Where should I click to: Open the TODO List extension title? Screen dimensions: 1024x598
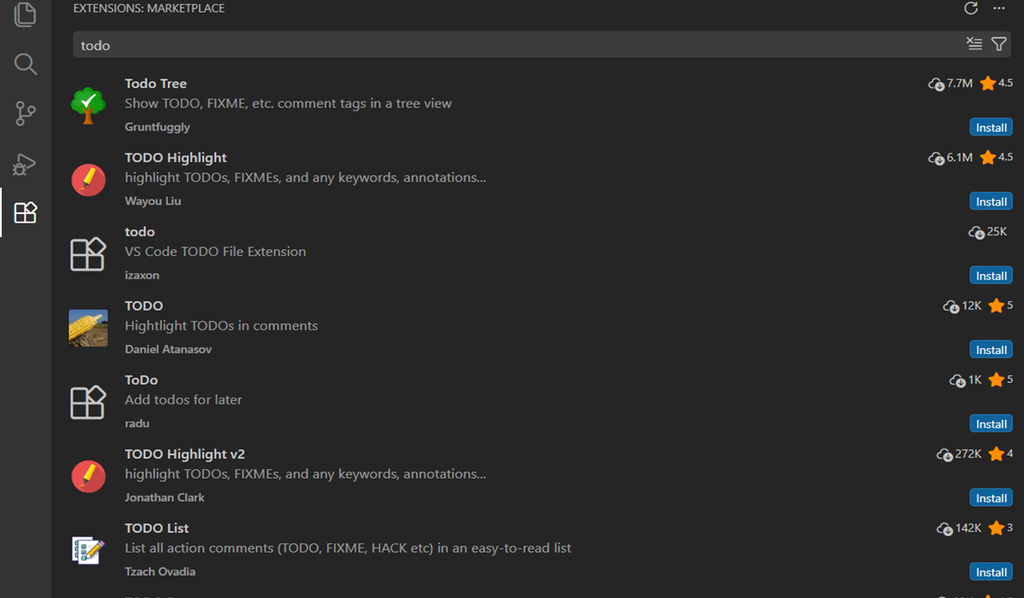click(157, 528)
